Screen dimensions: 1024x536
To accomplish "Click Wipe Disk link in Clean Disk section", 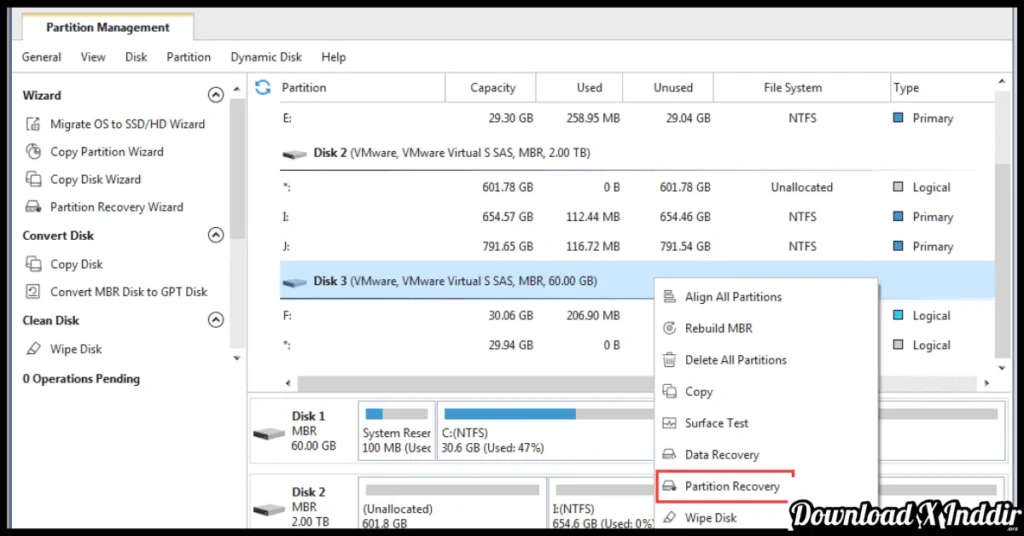I will (x=76, y=349).
